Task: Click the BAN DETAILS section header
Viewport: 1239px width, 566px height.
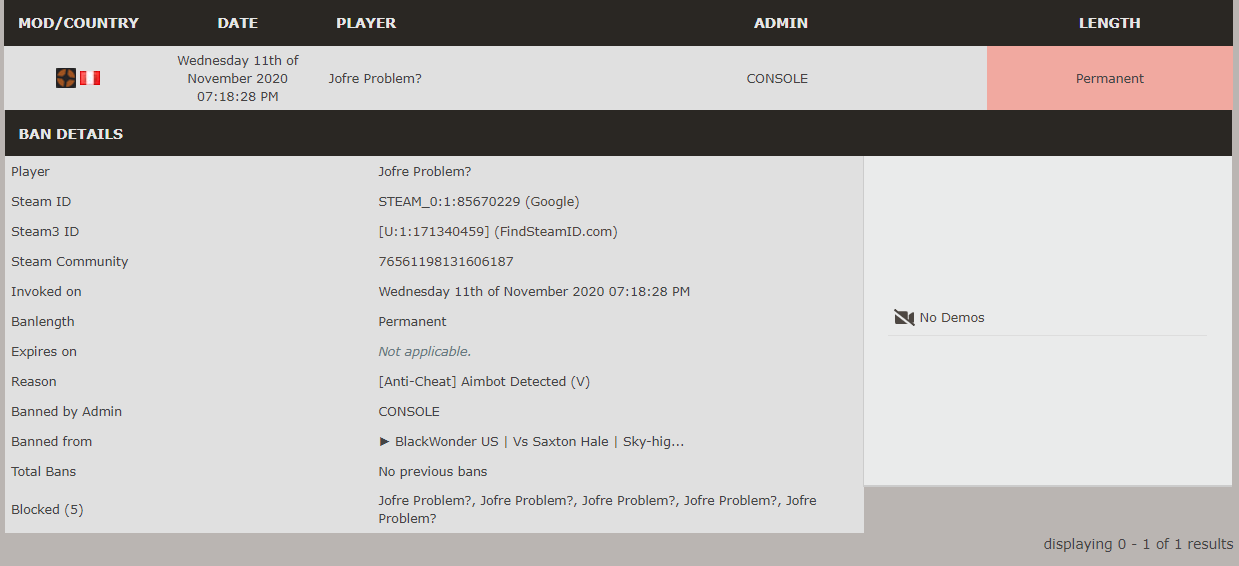Action: point(71,134)
